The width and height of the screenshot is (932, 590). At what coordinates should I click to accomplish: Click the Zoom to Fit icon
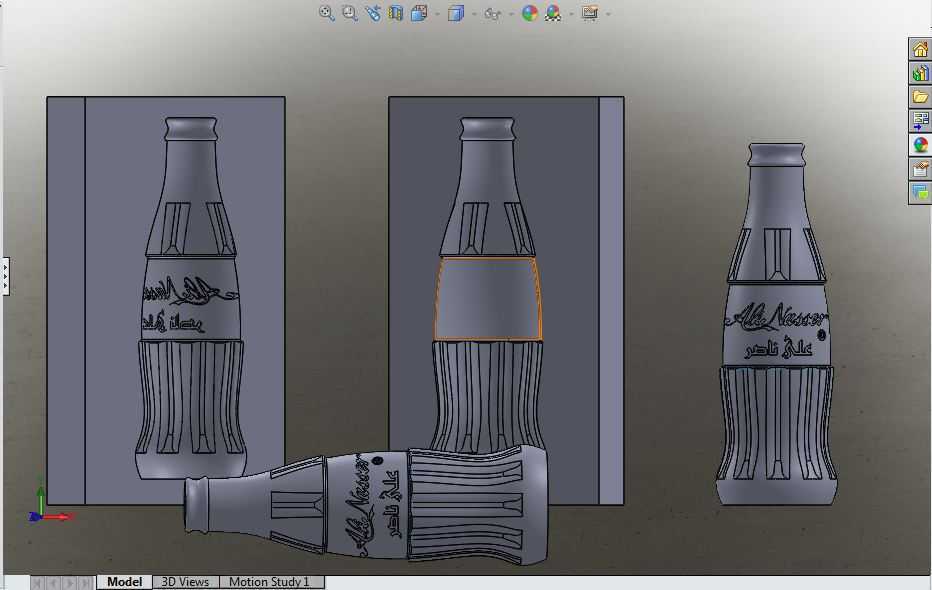tap(326, 12)
